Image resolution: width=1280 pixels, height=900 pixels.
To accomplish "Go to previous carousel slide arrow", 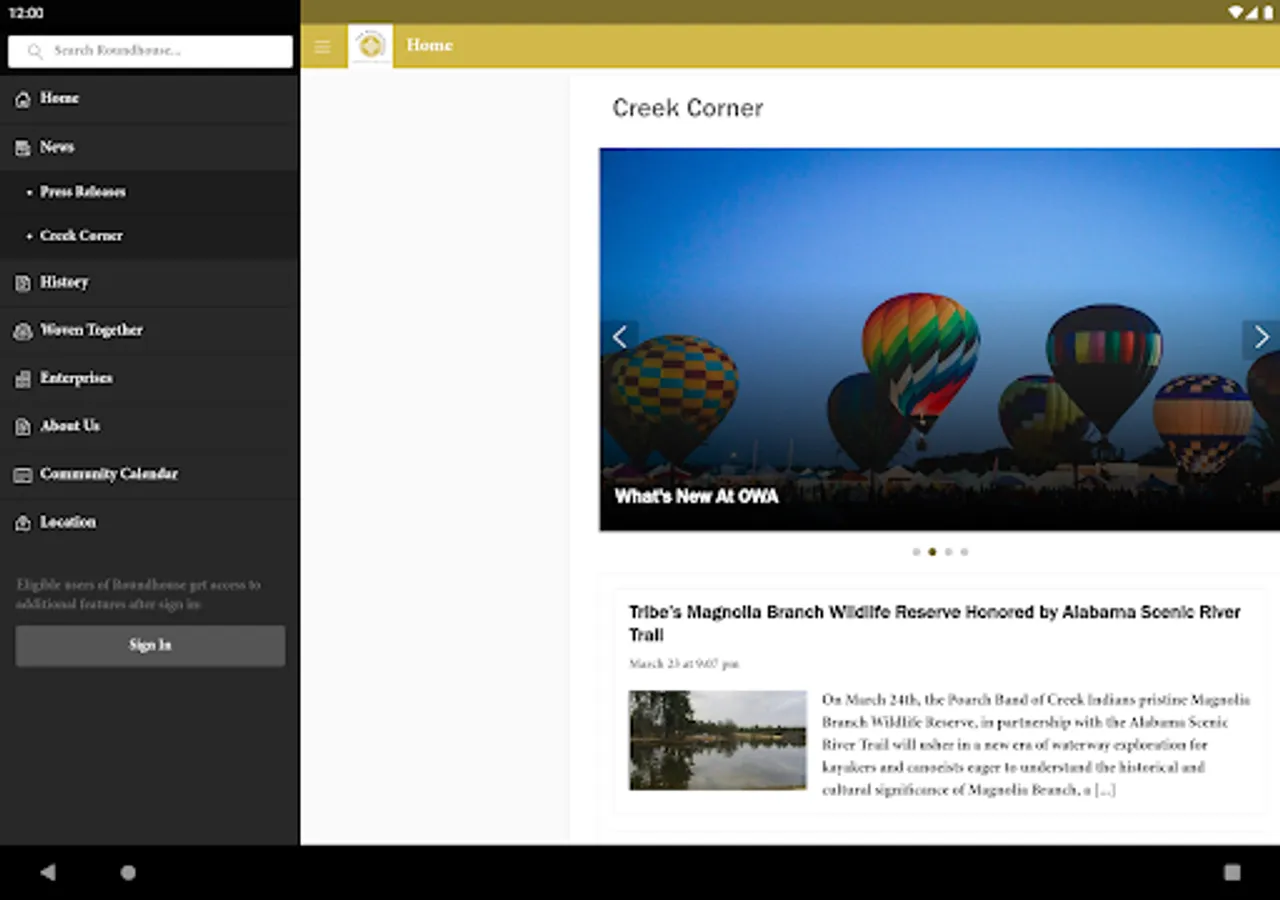I will pyautogui.click(x=620, y=338).
